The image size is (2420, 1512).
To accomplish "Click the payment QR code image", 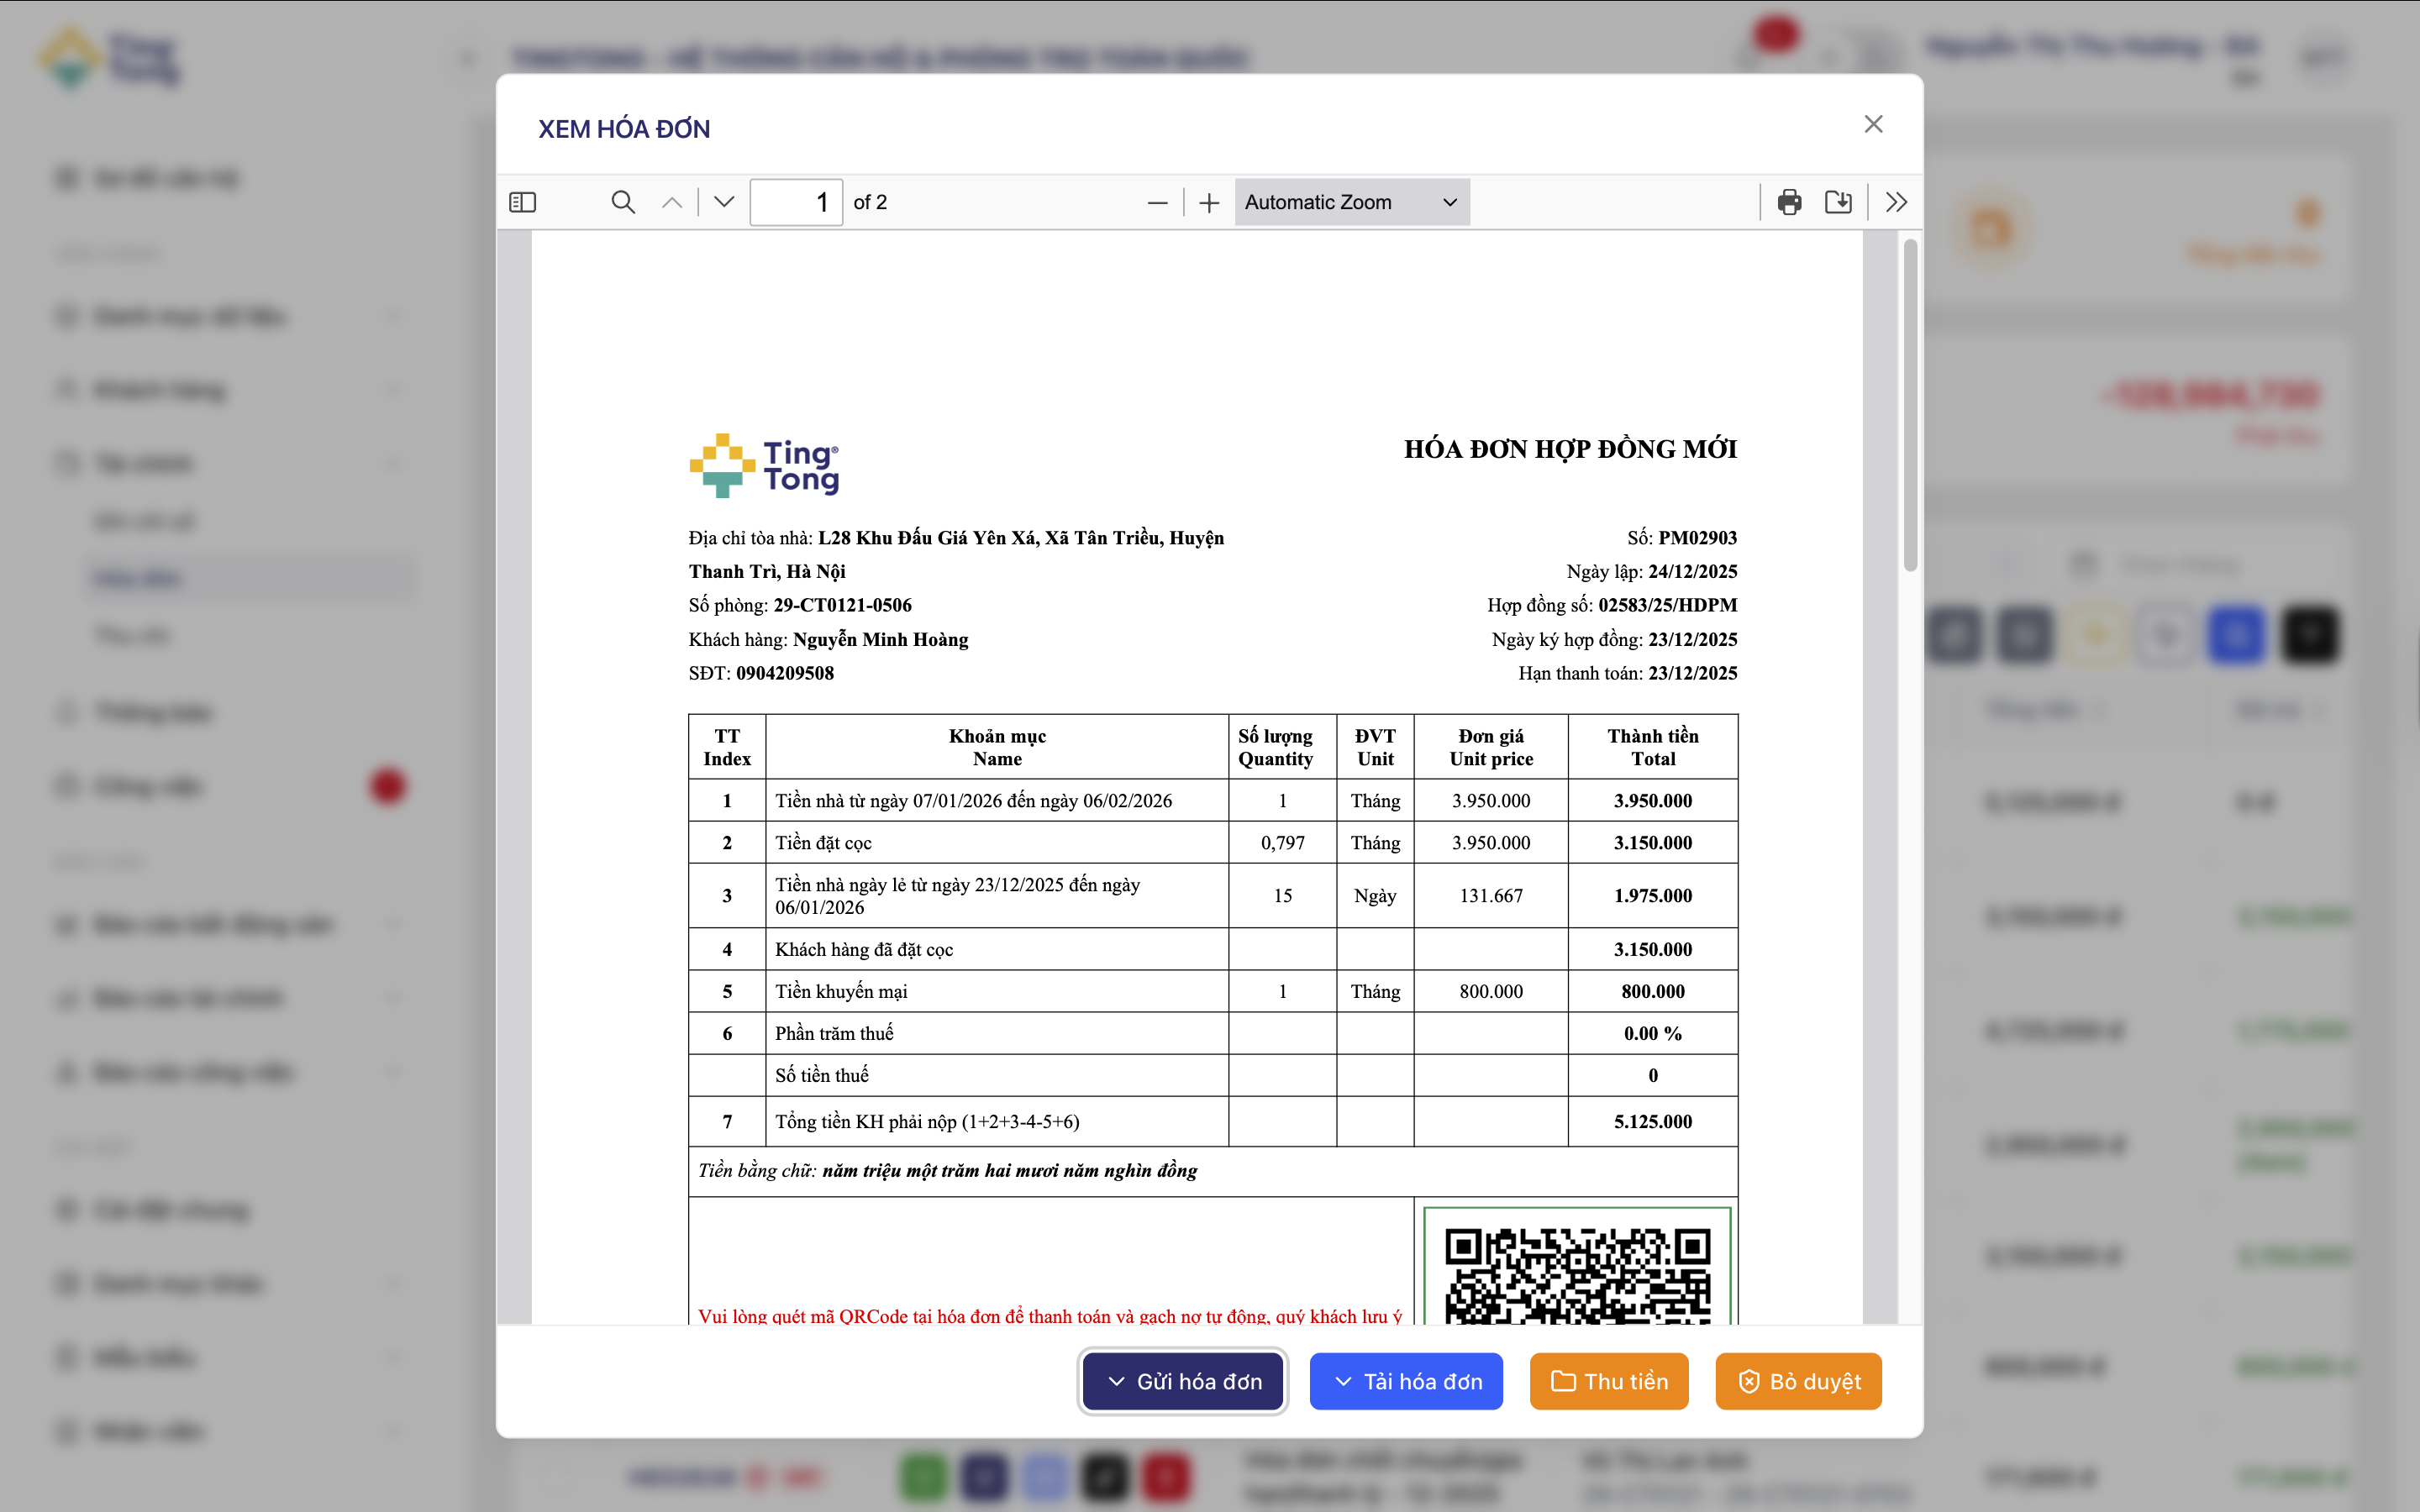I will (1577, 1272).
